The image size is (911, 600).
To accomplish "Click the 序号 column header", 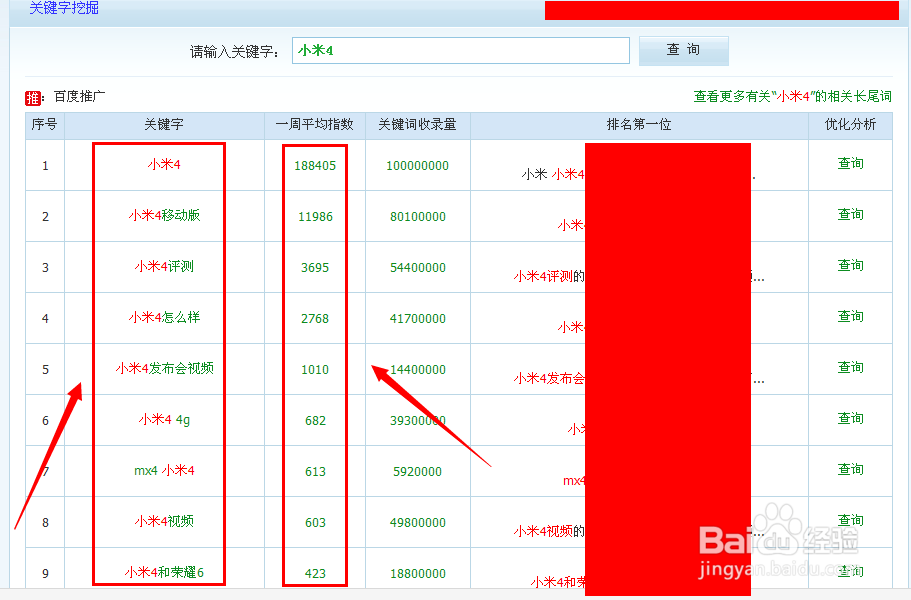I will click(x=45, y=125).
